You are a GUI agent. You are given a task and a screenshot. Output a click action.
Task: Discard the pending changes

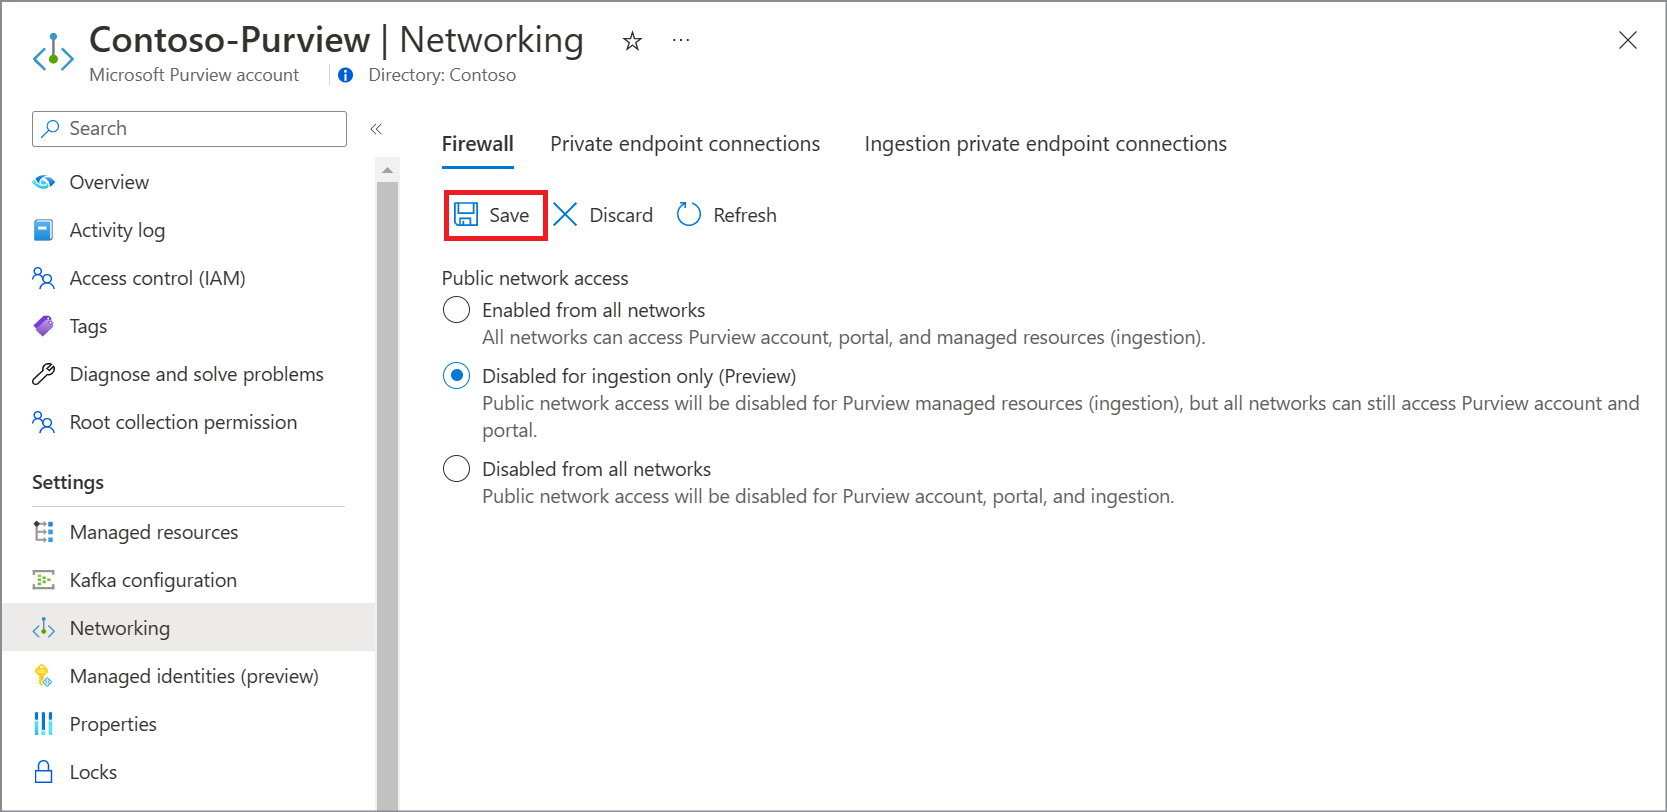coord(602,214)
